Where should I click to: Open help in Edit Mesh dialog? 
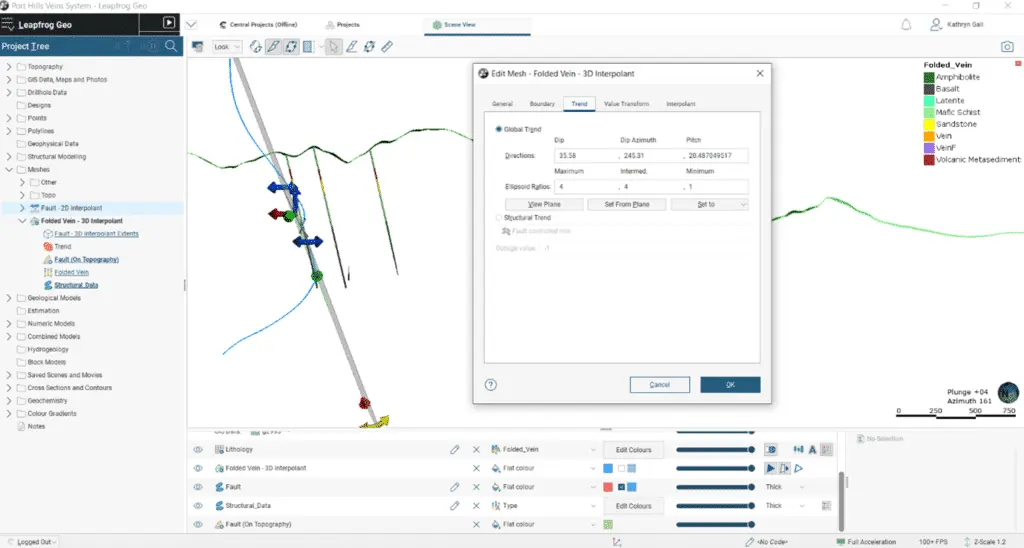(491, 385)
